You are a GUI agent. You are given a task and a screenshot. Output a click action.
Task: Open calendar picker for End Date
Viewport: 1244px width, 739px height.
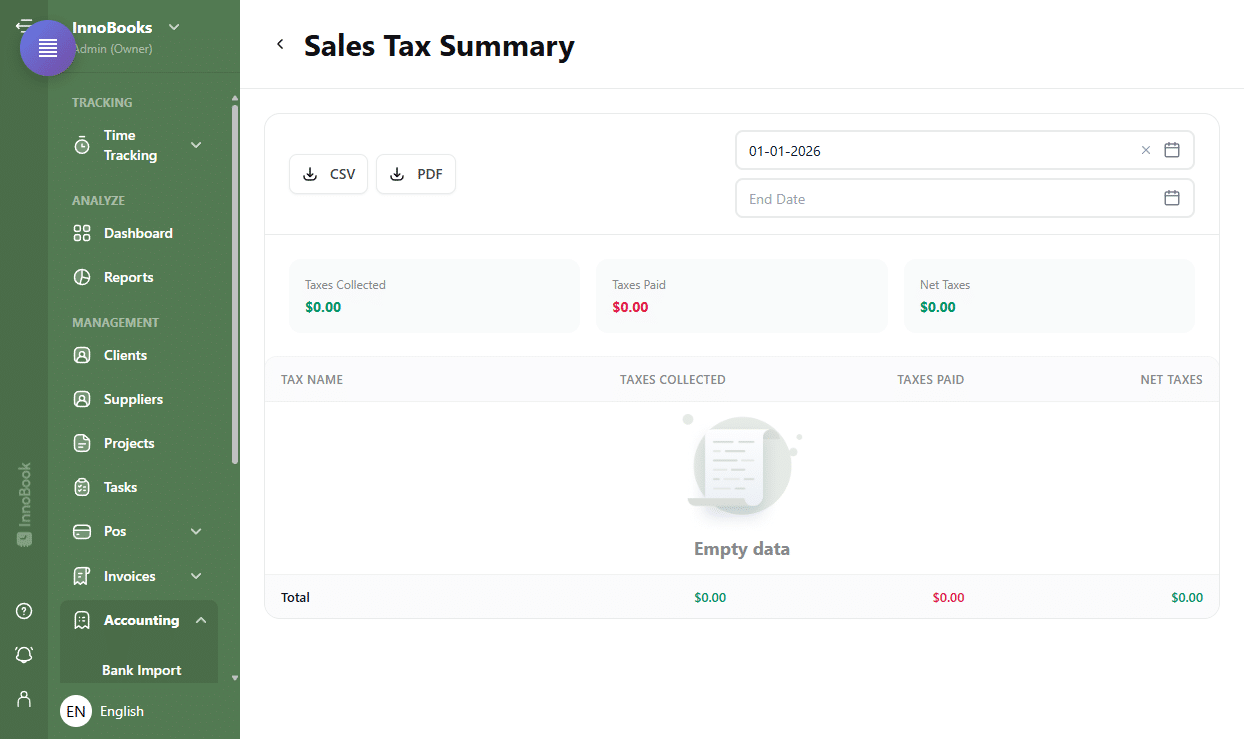[x=1172, y=198]
